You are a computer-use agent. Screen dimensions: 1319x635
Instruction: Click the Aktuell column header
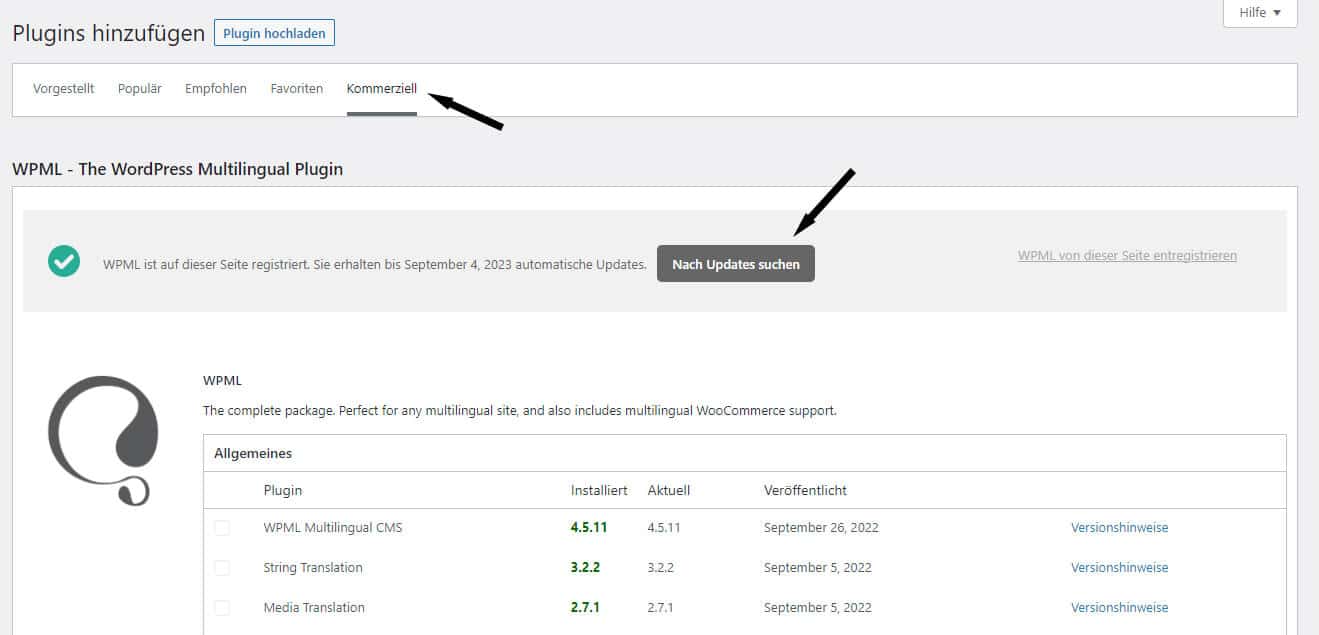click(x=669, y=490)
